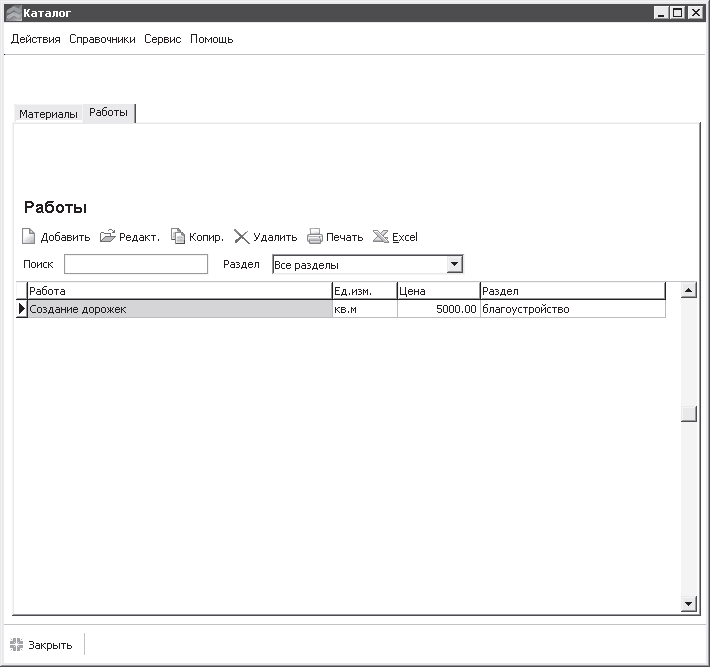Select the Создание дорожек table row

point(341,309)
